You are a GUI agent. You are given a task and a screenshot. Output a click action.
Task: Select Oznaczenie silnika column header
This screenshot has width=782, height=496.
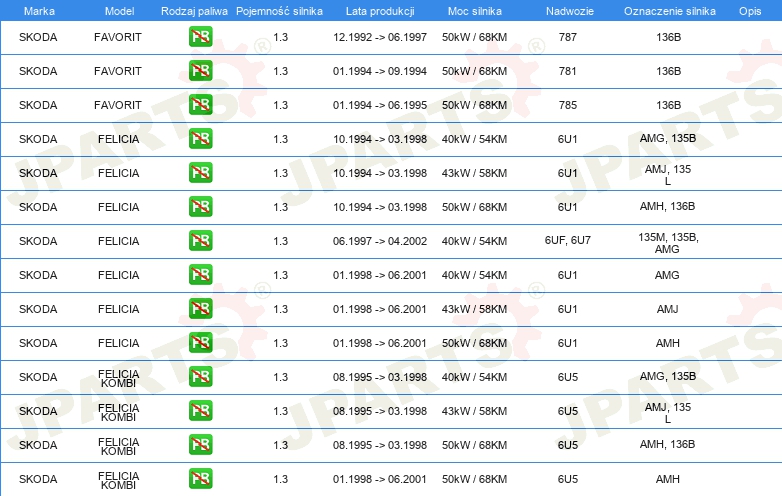[x=670, y=11]
